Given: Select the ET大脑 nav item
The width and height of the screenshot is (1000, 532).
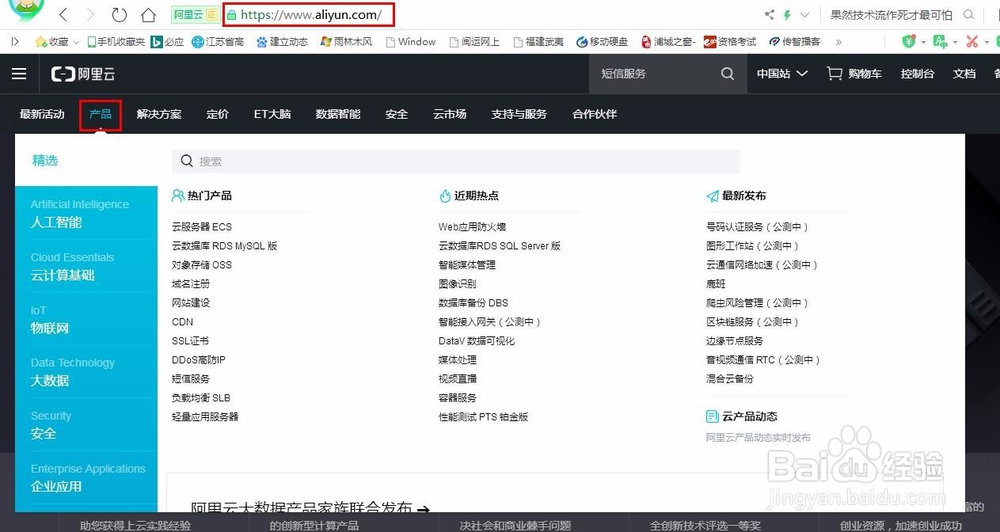Looking at the screenshot, I should click(x=272, y=114).
